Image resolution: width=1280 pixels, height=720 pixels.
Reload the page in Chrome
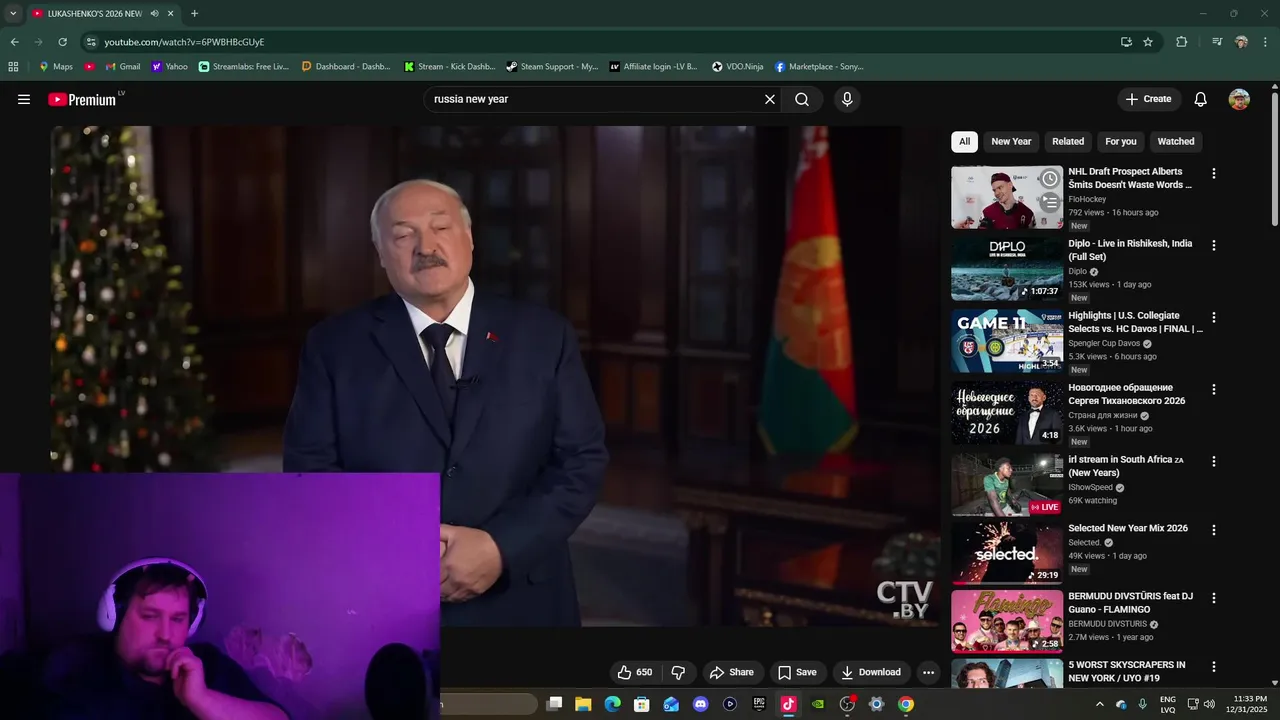point(62,42)
